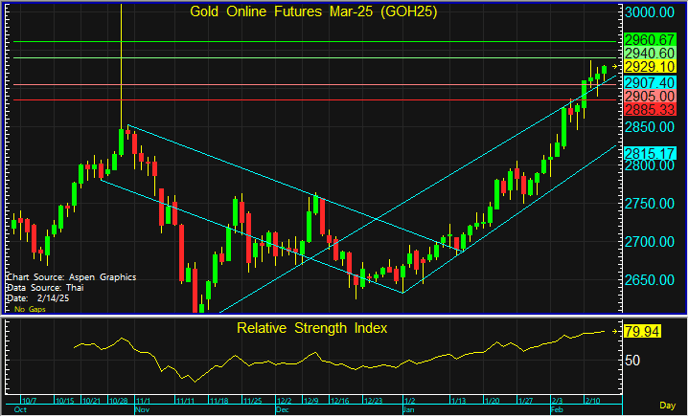
Task: Click the Dec month marker on time axis
Action: pyautogui.click(x=282, y=411)
